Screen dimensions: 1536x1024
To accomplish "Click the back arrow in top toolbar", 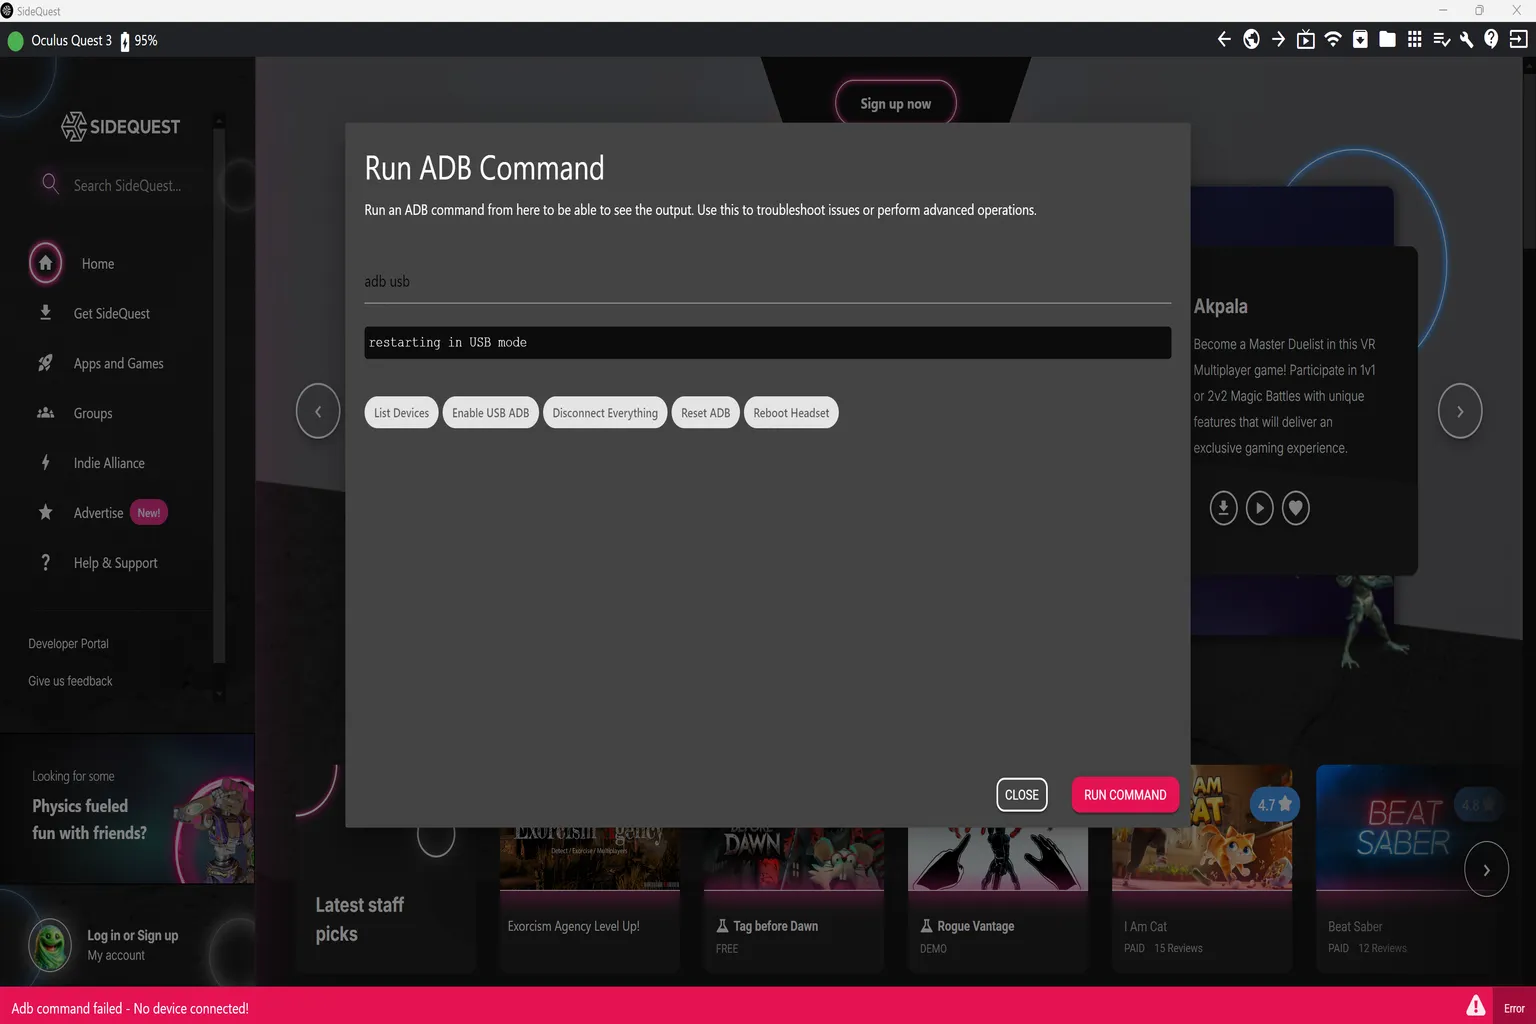I will click(1224, 39).
